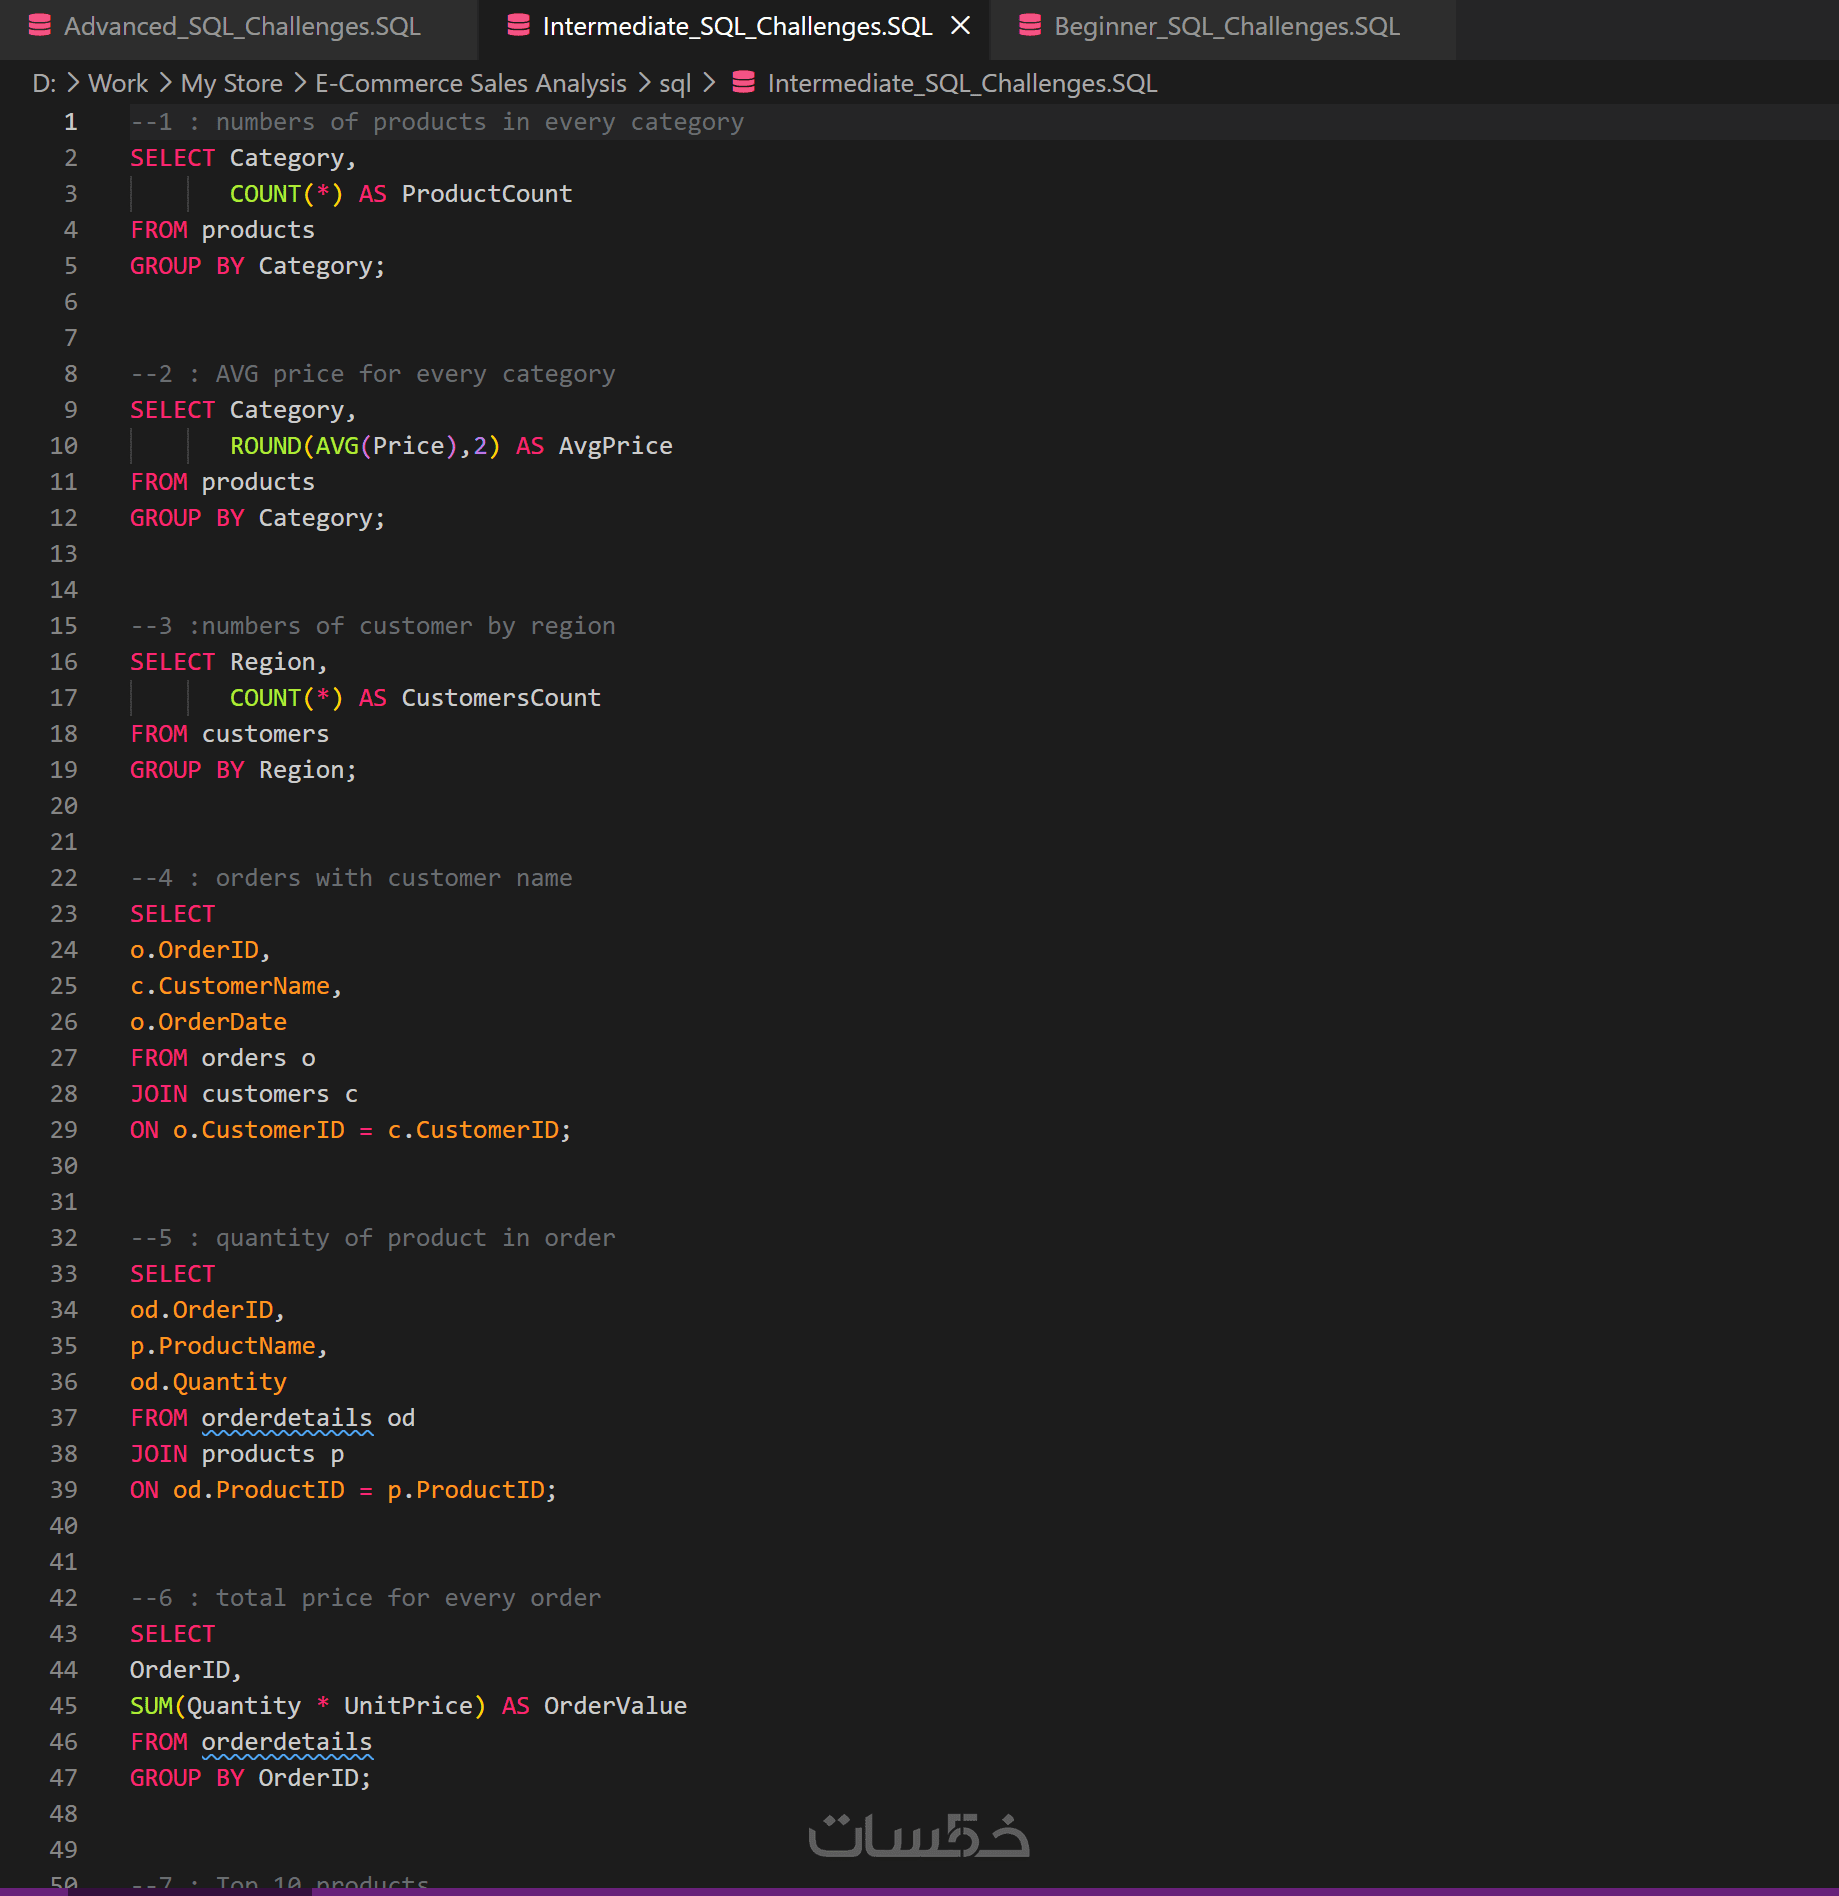Click 'FROM products' on line 4
This screenshot has height=1896, width=1839.
click(x=223, y=230)
